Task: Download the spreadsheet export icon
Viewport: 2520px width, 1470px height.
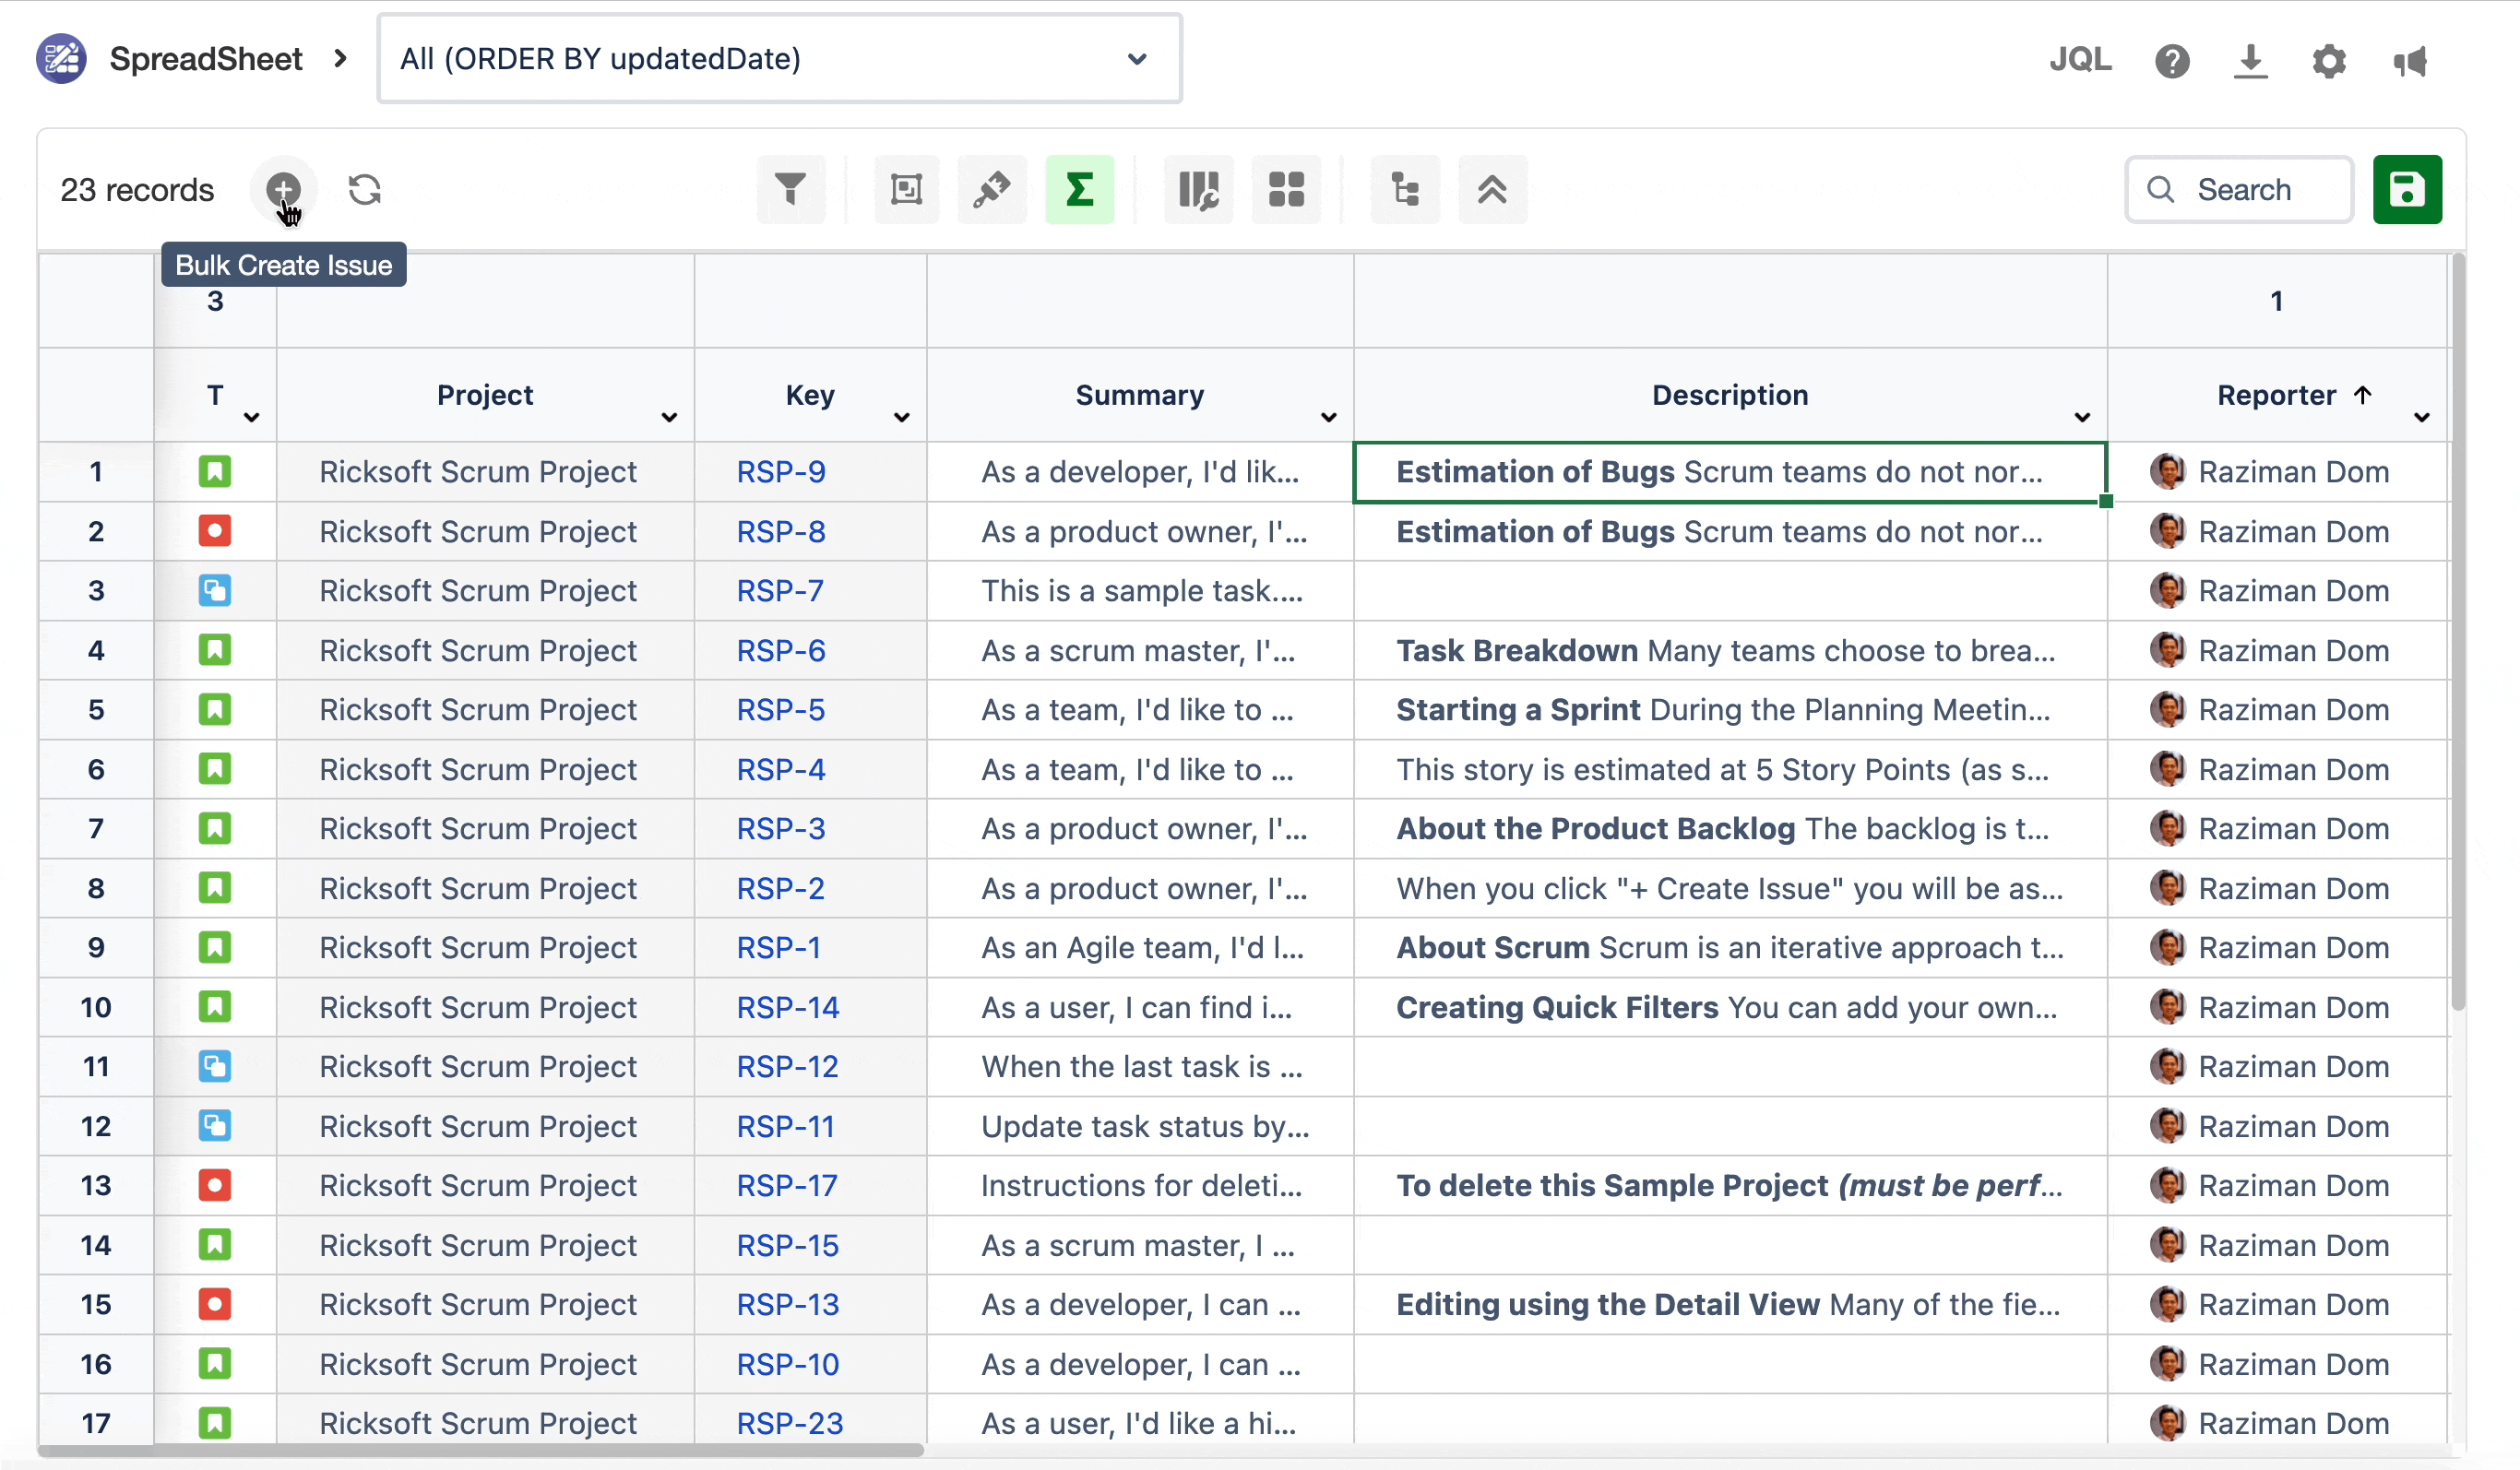Action: tap(2250, 60)
